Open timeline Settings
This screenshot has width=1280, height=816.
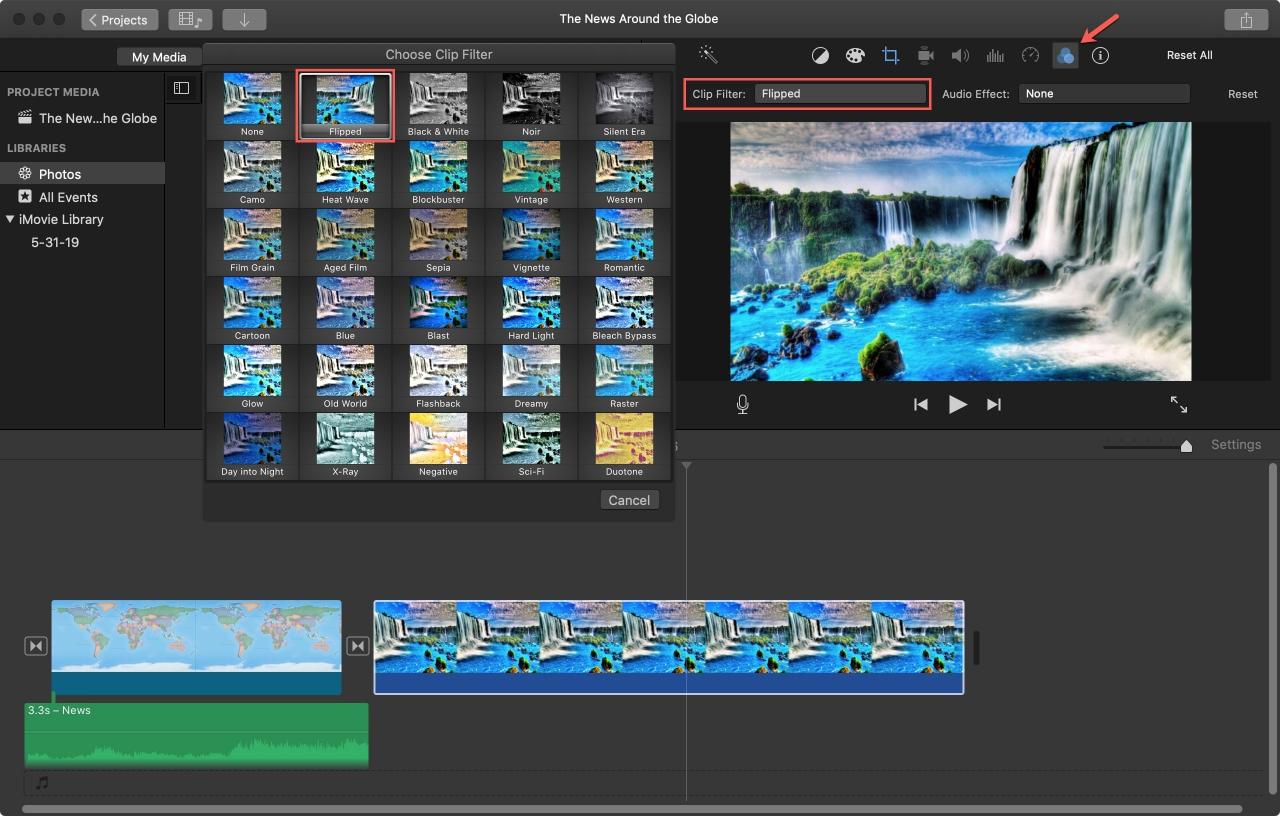(1236, 445)
